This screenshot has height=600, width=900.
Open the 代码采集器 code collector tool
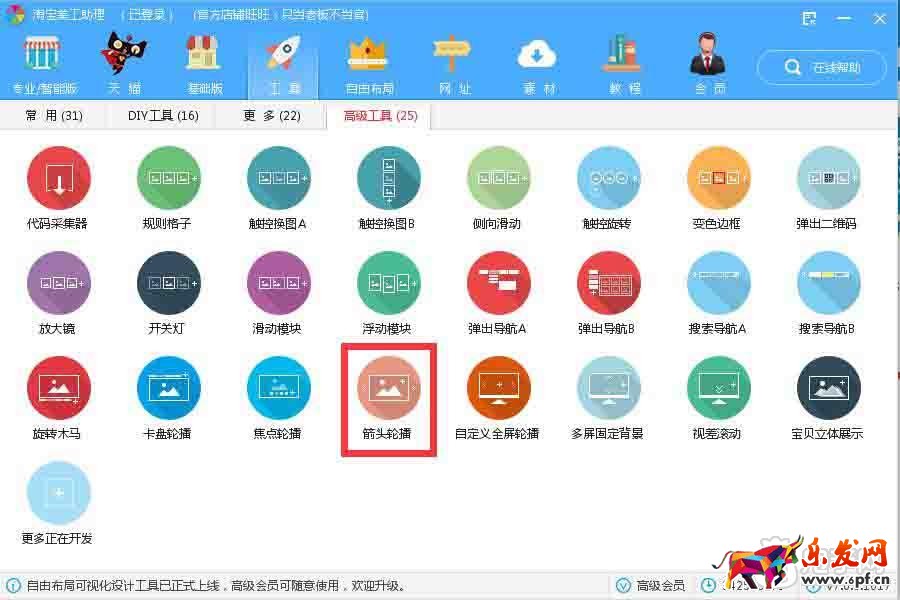point(59,178)
